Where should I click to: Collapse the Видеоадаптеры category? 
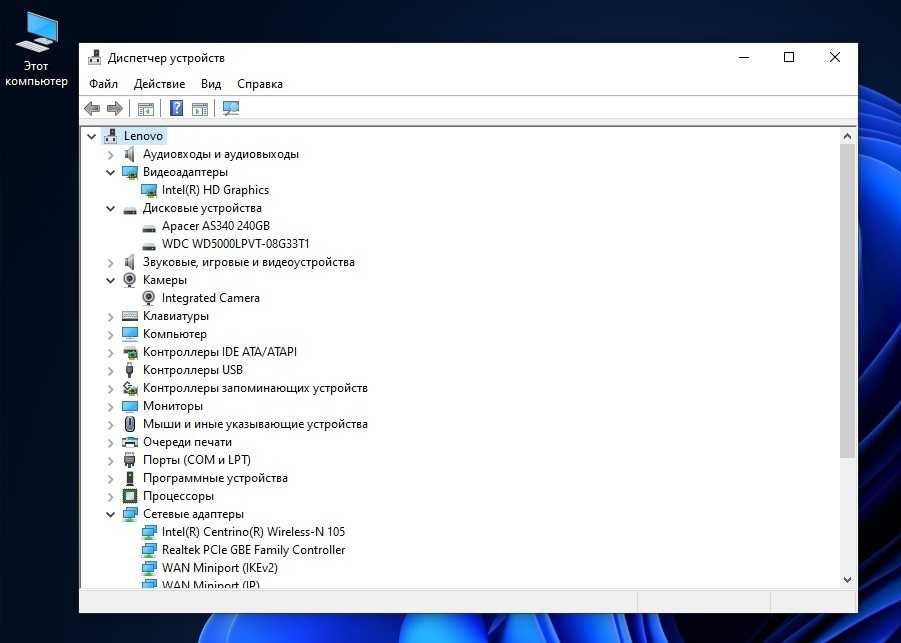pyautogui.click(x=110, y=172)
